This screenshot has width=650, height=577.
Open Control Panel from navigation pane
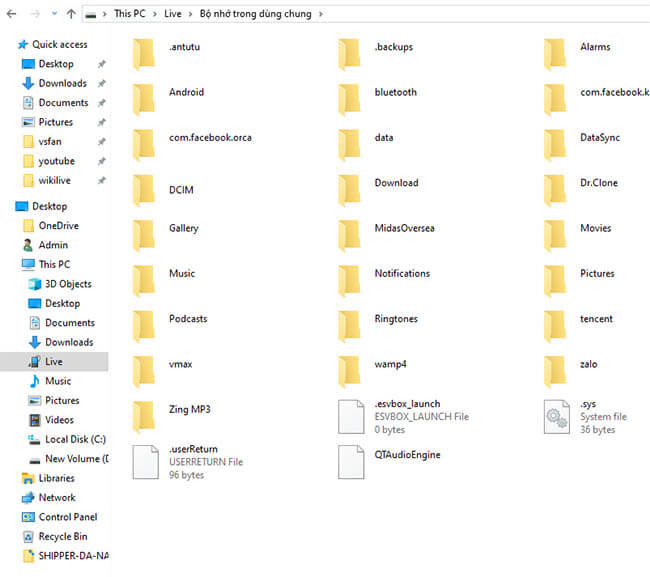pos(68,517)
